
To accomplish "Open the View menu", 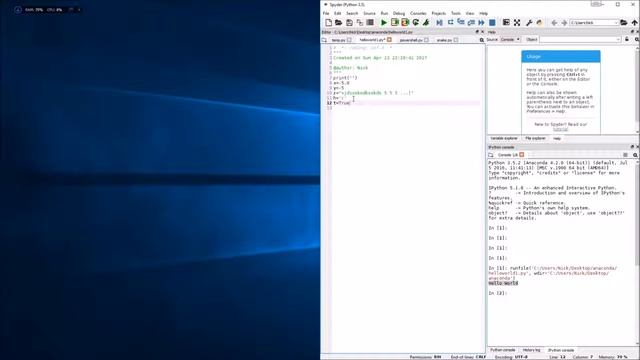I will 470,13.
